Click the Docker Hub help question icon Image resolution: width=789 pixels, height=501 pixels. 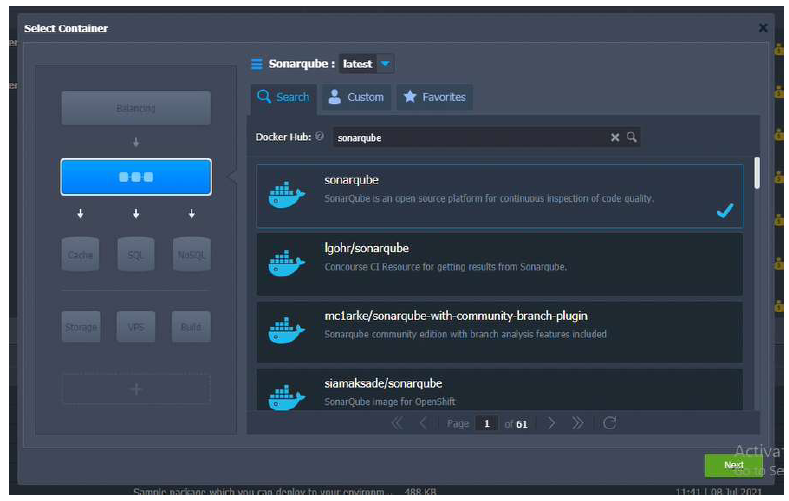click(x=320, y=136)
